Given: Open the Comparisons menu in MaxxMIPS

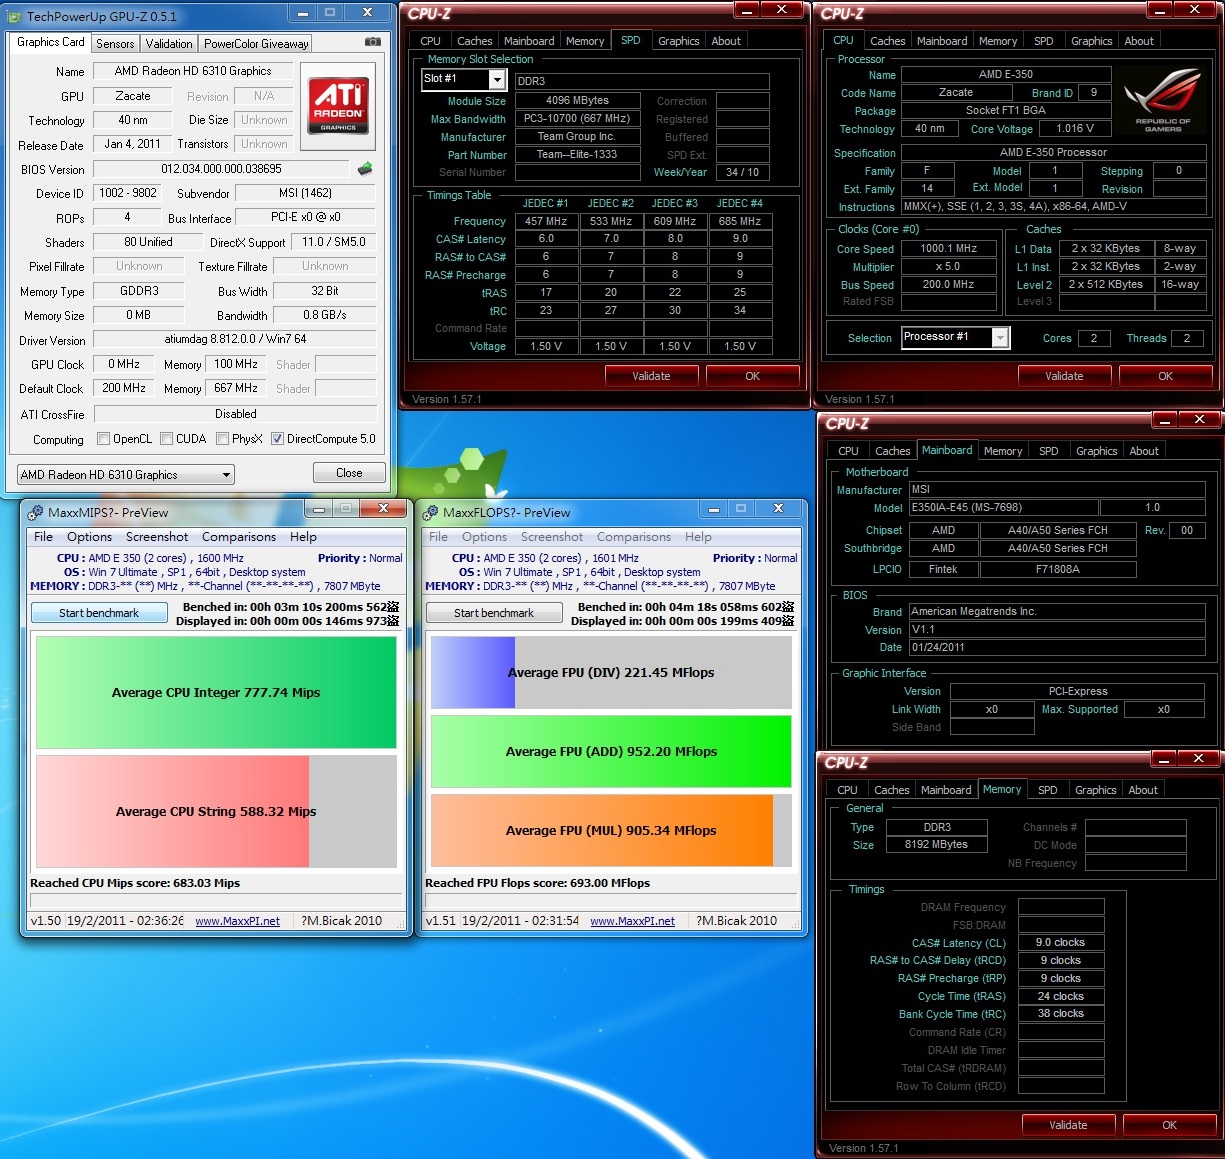Looking at the screenshot, I should click(x=239, y=537).
